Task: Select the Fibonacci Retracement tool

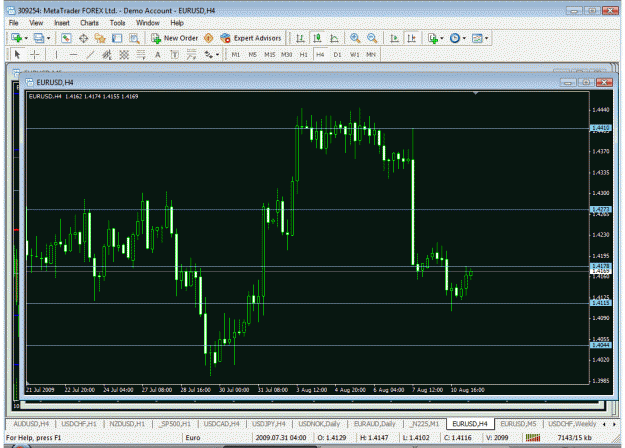Action: tap(141, 55)
